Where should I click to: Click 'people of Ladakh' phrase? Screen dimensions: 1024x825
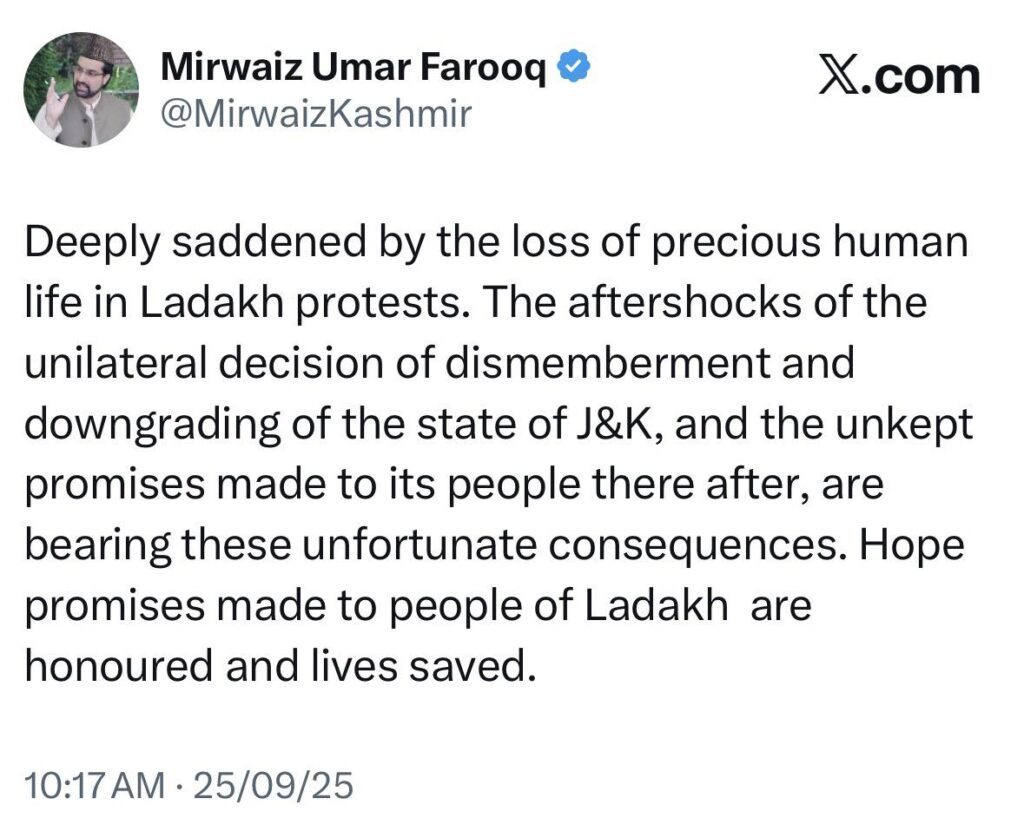564,606
